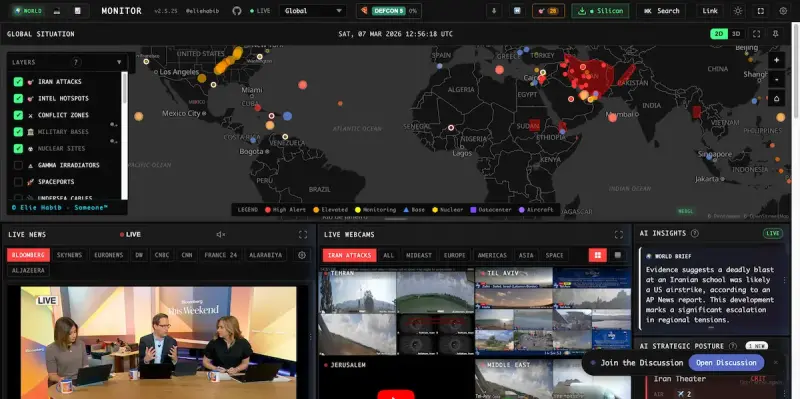This screenshot has width=800, height=399.
Task: Open the orange alerts badge showing 28
Action: (x=548, y=11)
